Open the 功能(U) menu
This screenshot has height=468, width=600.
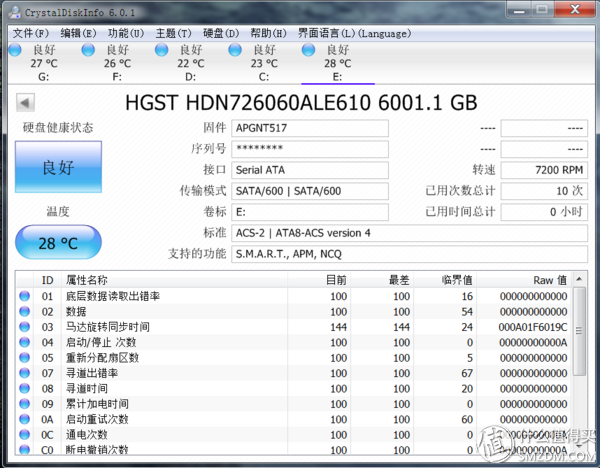[x=126, y=34]
